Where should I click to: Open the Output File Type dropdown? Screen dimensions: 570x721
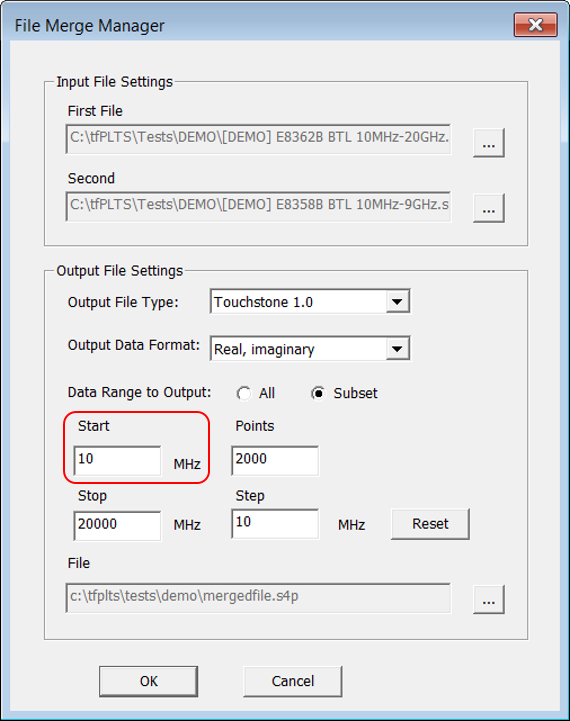coord(397,302)
